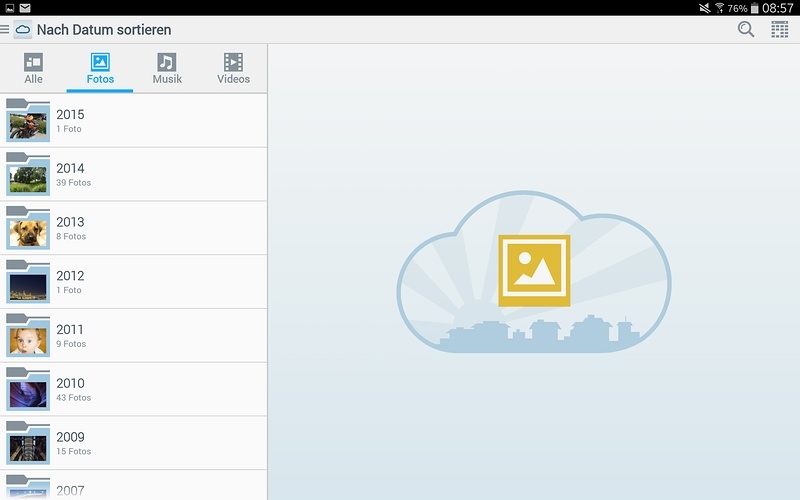
Task: Open the search magnifier icon
Action: [746, 29]
